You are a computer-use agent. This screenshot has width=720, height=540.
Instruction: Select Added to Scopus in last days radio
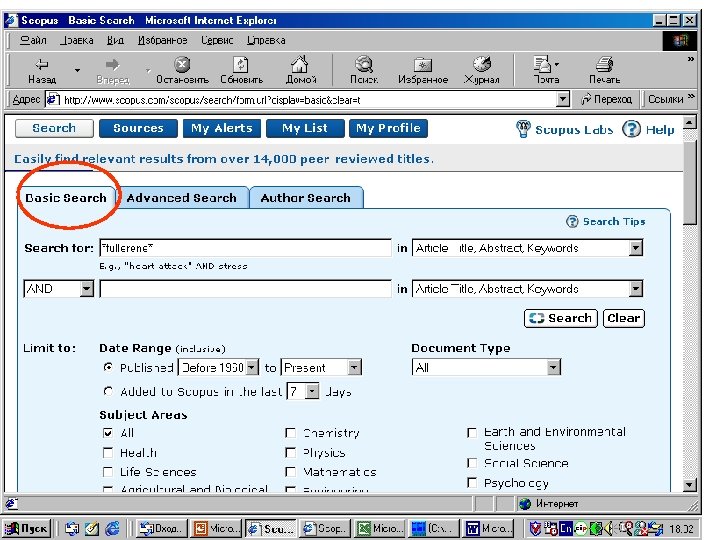[x=108, y=391]
